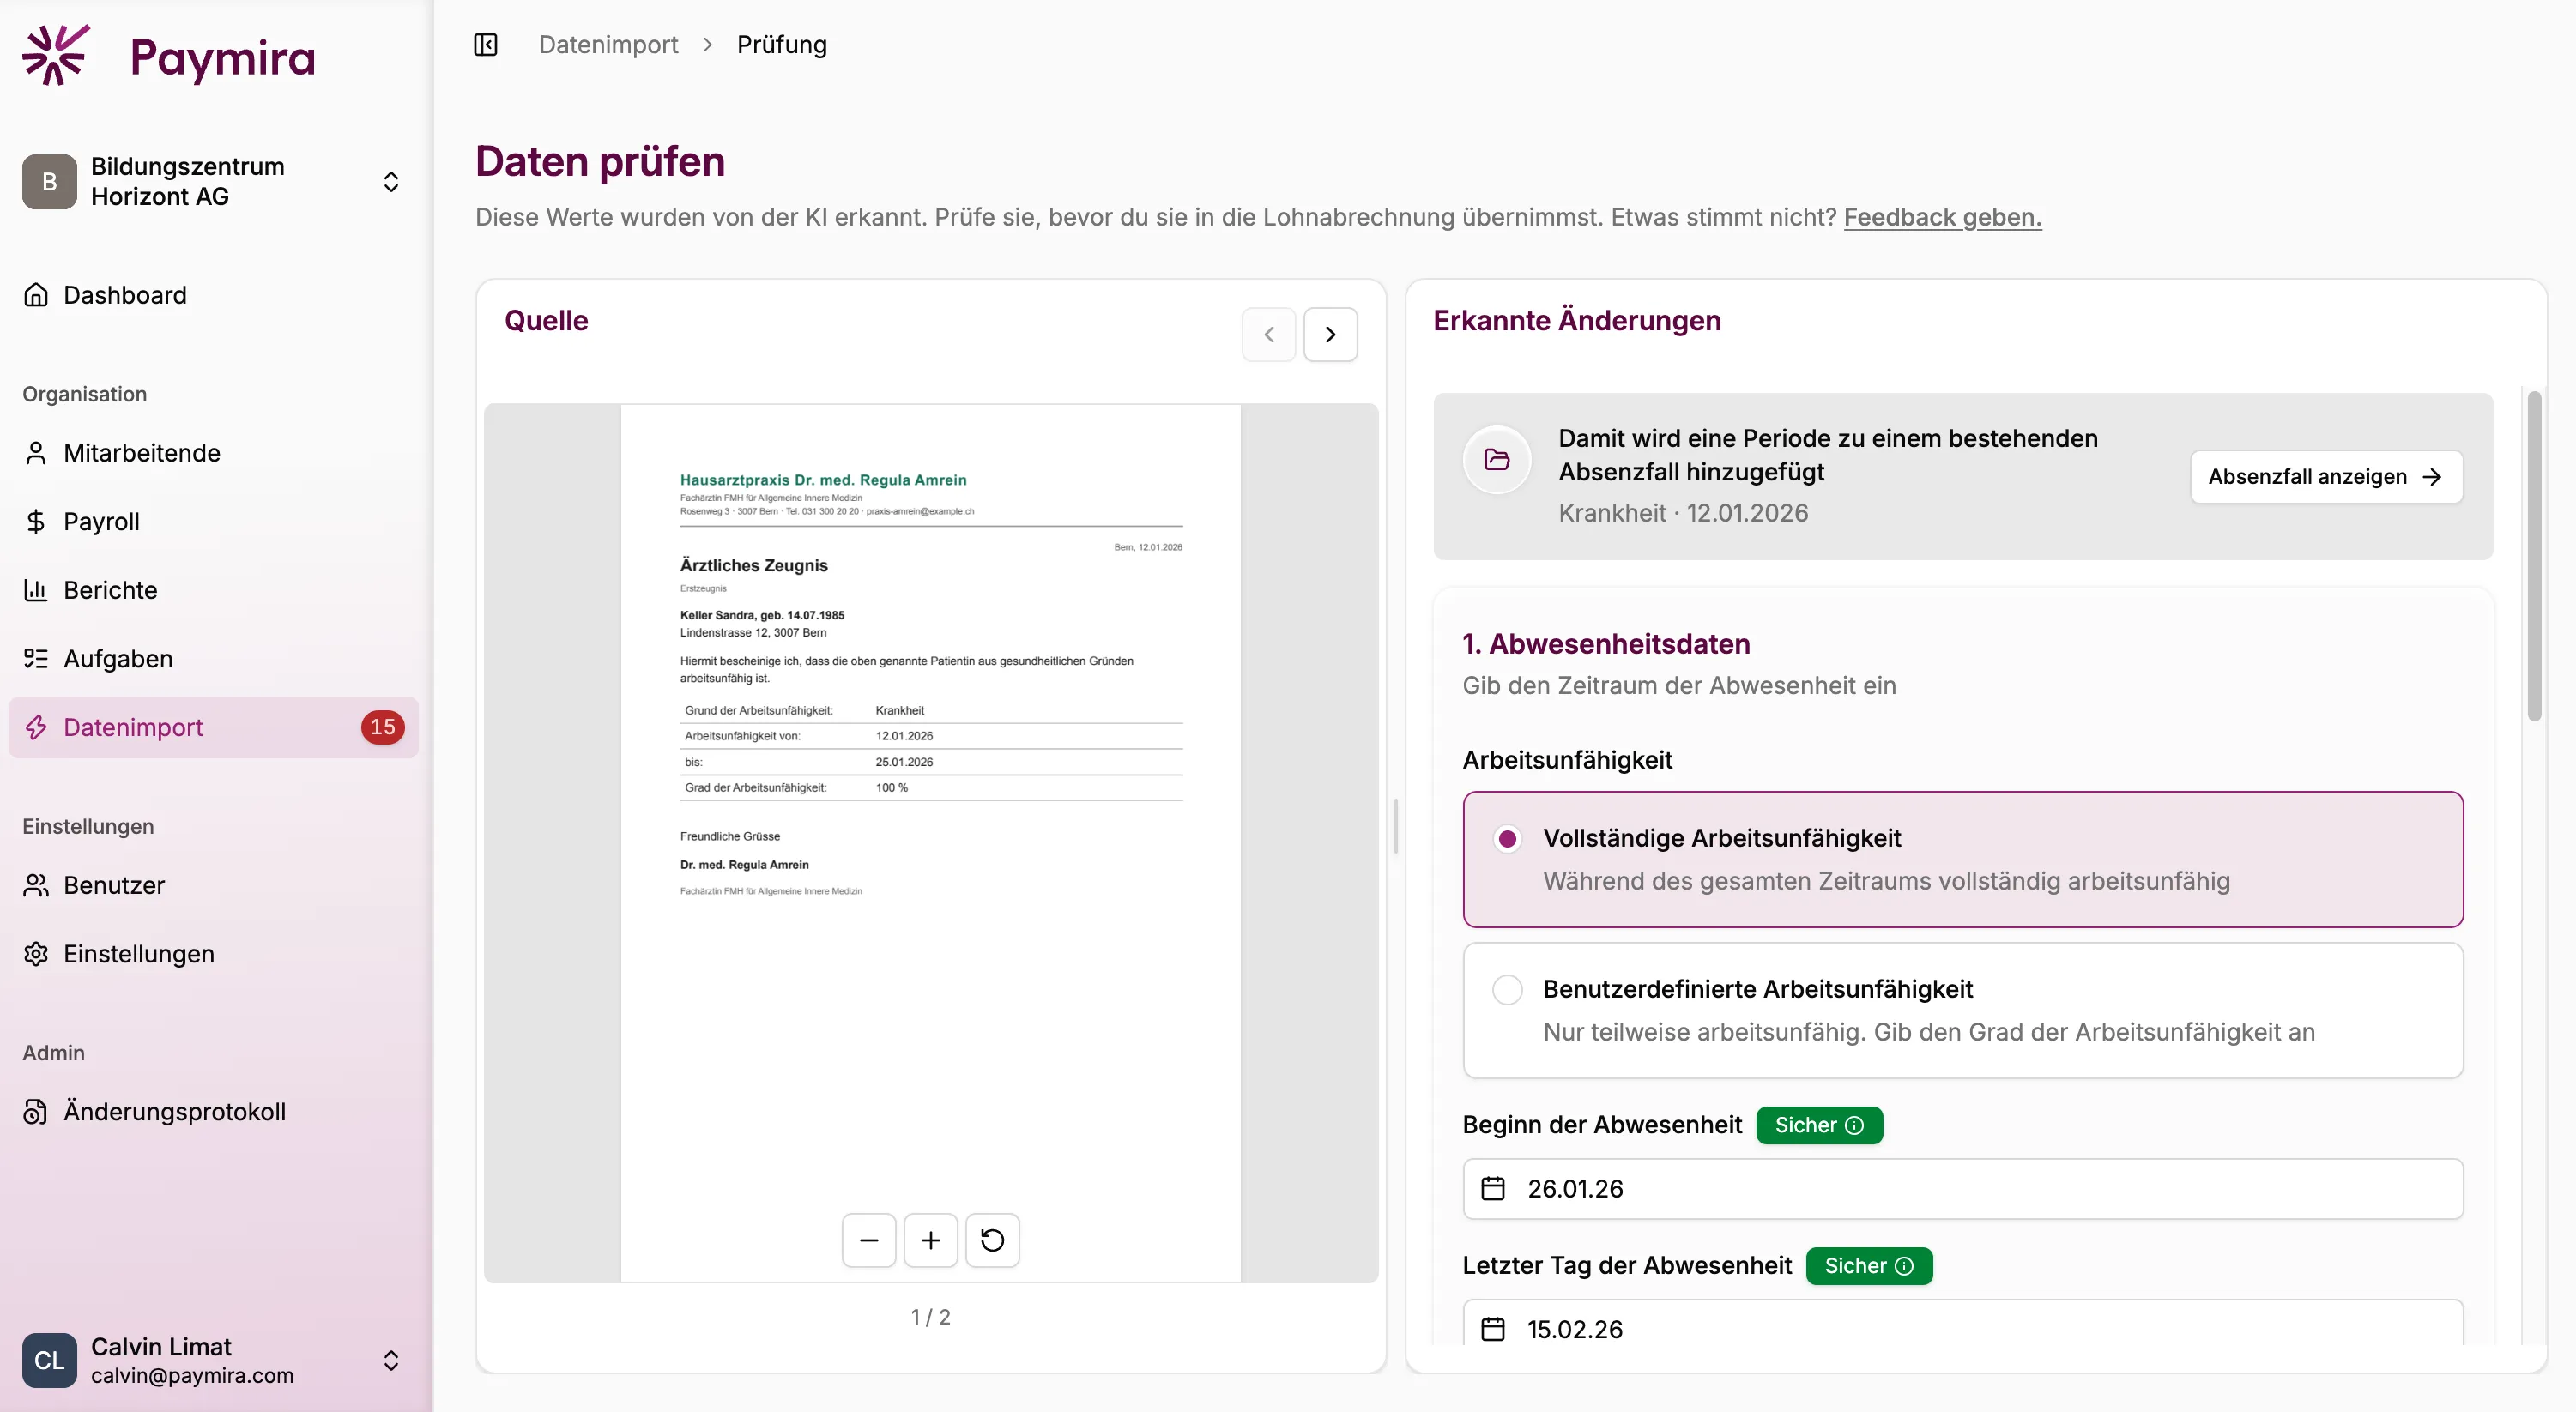Click the Aufgaben checklist icon
This screenshot has width=2576, height=1412.
coord(36,659)
